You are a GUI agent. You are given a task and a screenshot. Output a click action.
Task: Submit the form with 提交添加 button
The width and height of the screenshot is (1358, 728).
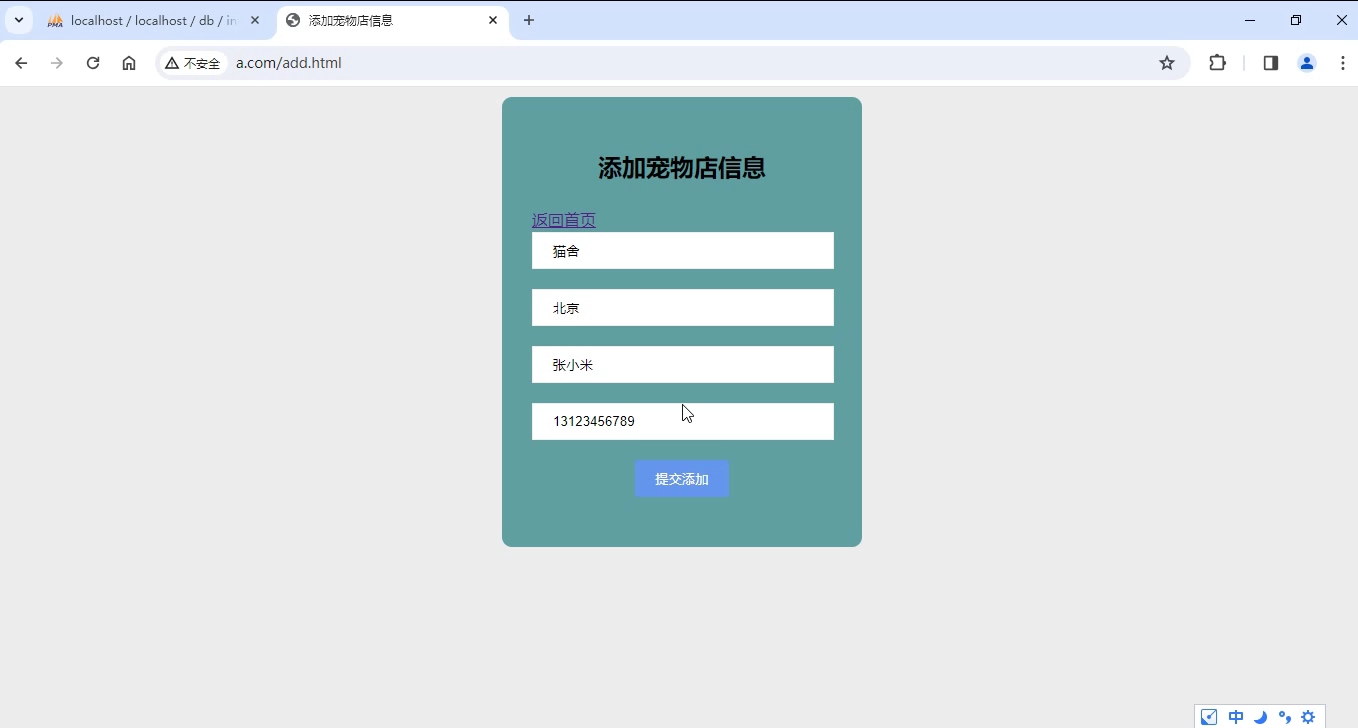[x=682, y=479]
